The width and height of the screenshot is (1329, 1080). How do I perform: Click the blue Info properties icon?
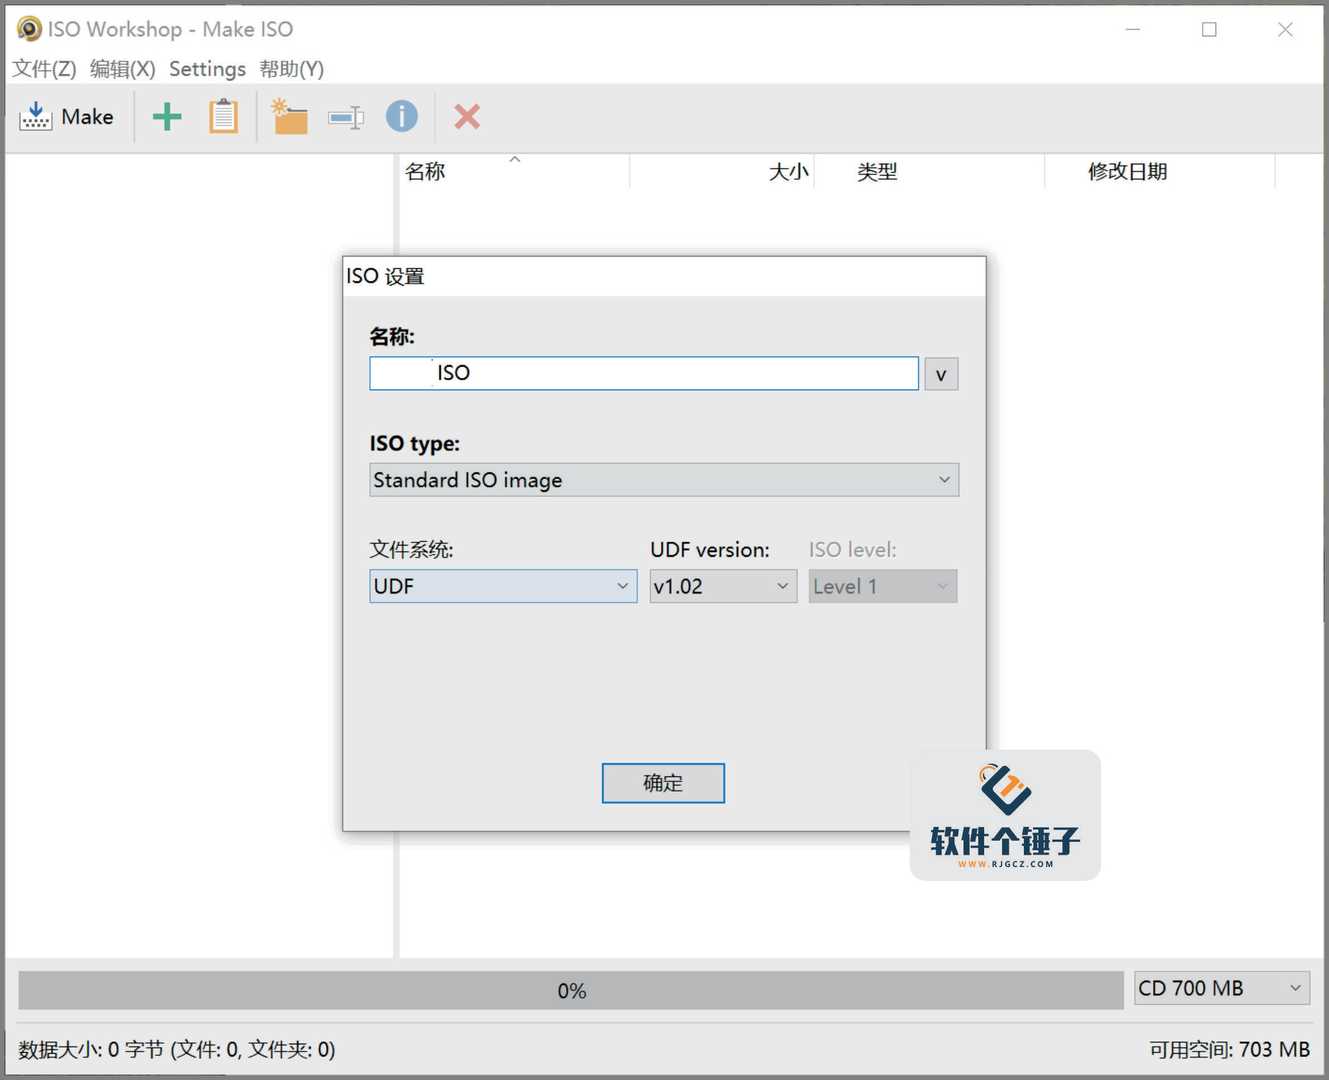tap(402, 117)
